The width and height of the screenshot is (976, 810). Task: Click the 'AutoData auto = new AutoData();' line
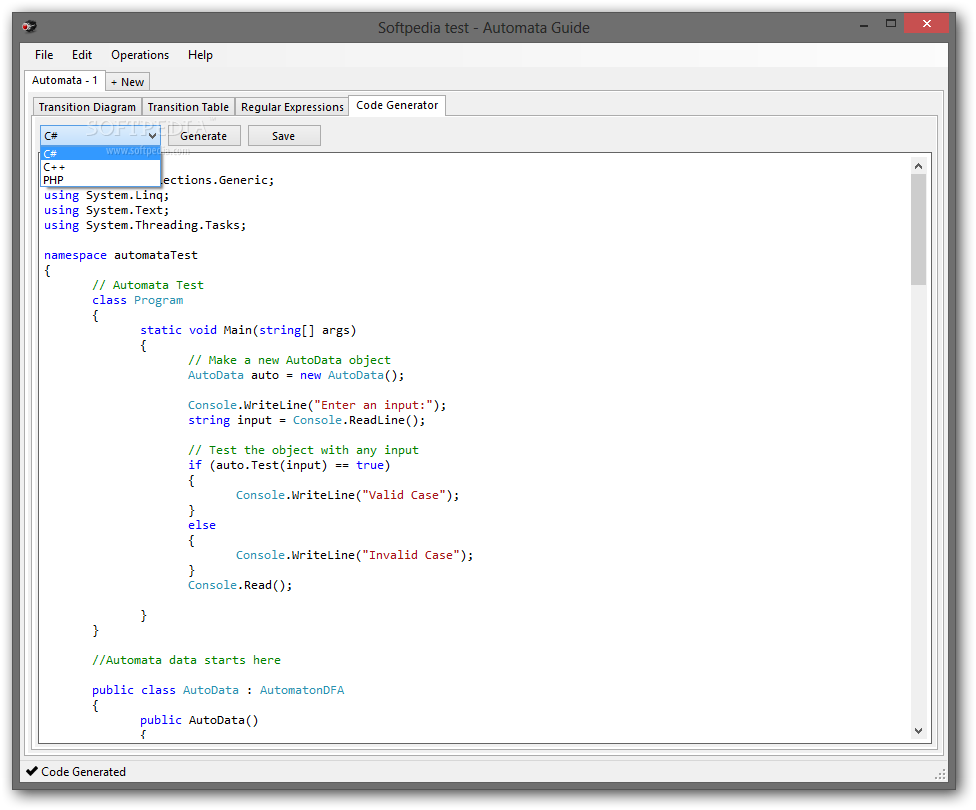[x=296, y=375]
